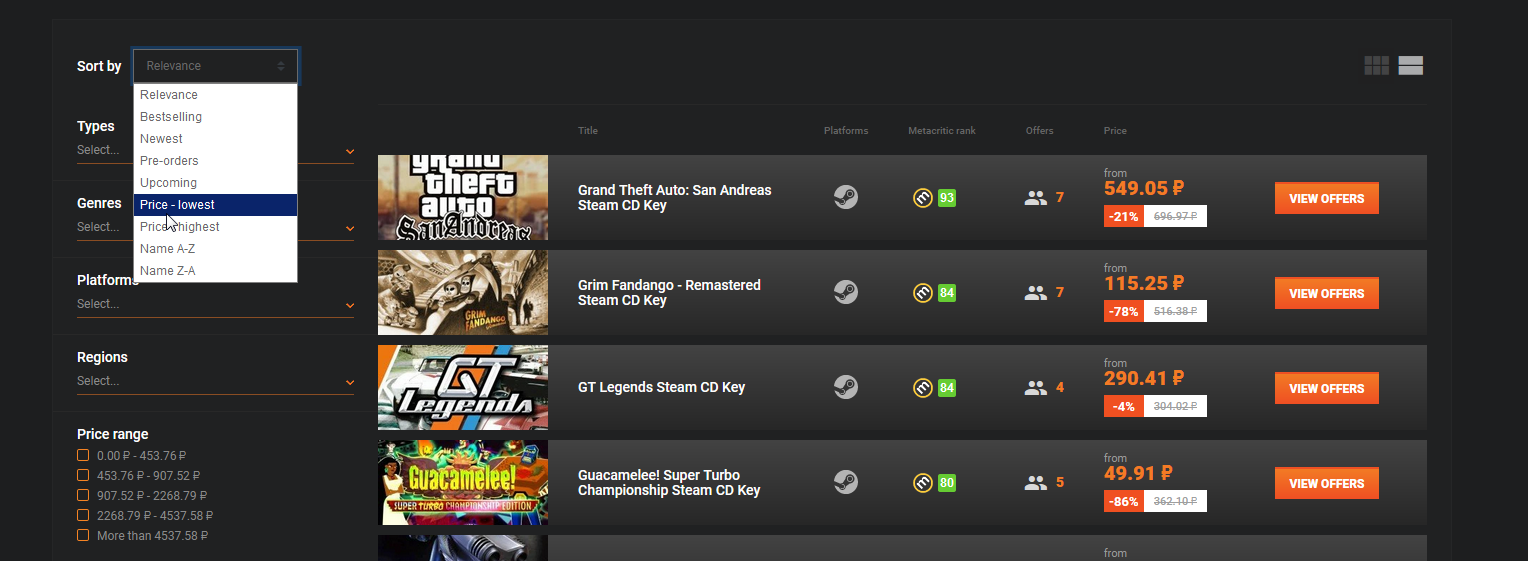This screenshot has height=561, width=1528.
Task: View offers for Grand Theft Auto: San Andreas
Action: click(x=1326, y=198)
